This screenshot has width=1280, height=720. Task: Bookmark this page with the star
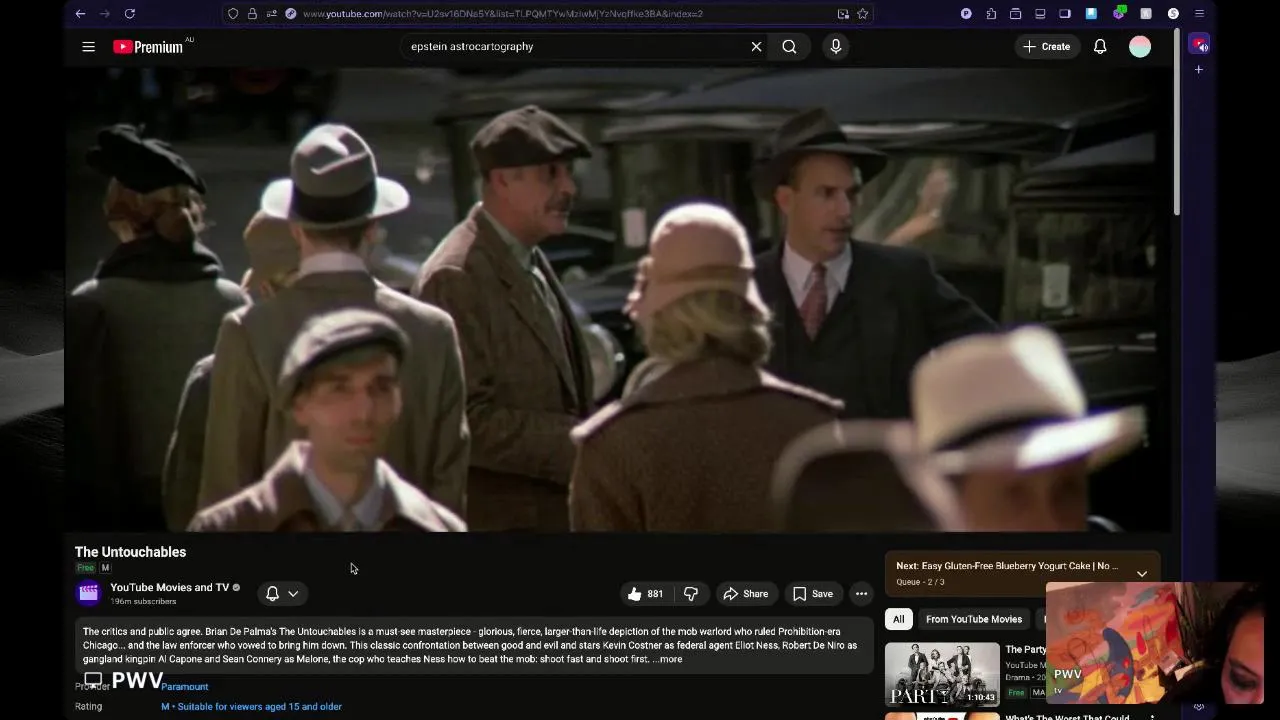(862, 13)
